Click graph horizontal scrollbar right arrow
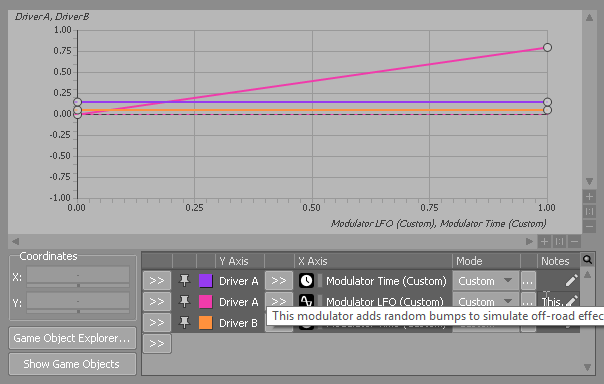The image size is (604, 384). [529, 241]
